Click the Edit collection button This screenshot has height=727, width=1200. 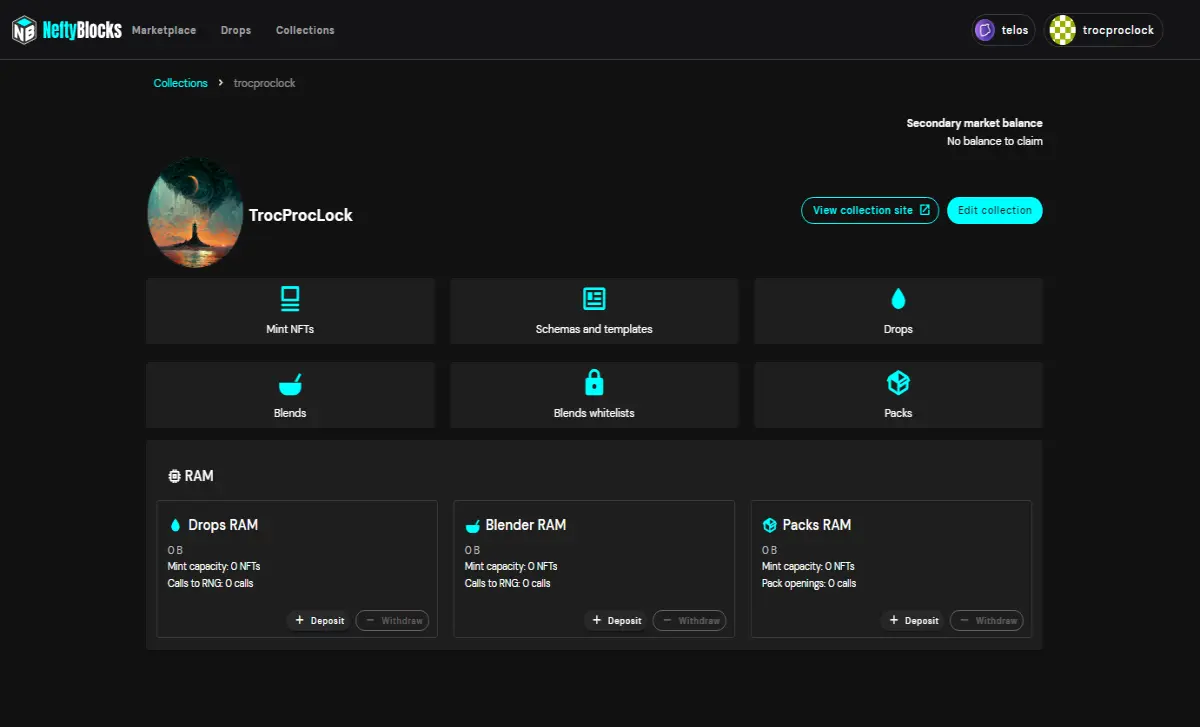995,210
